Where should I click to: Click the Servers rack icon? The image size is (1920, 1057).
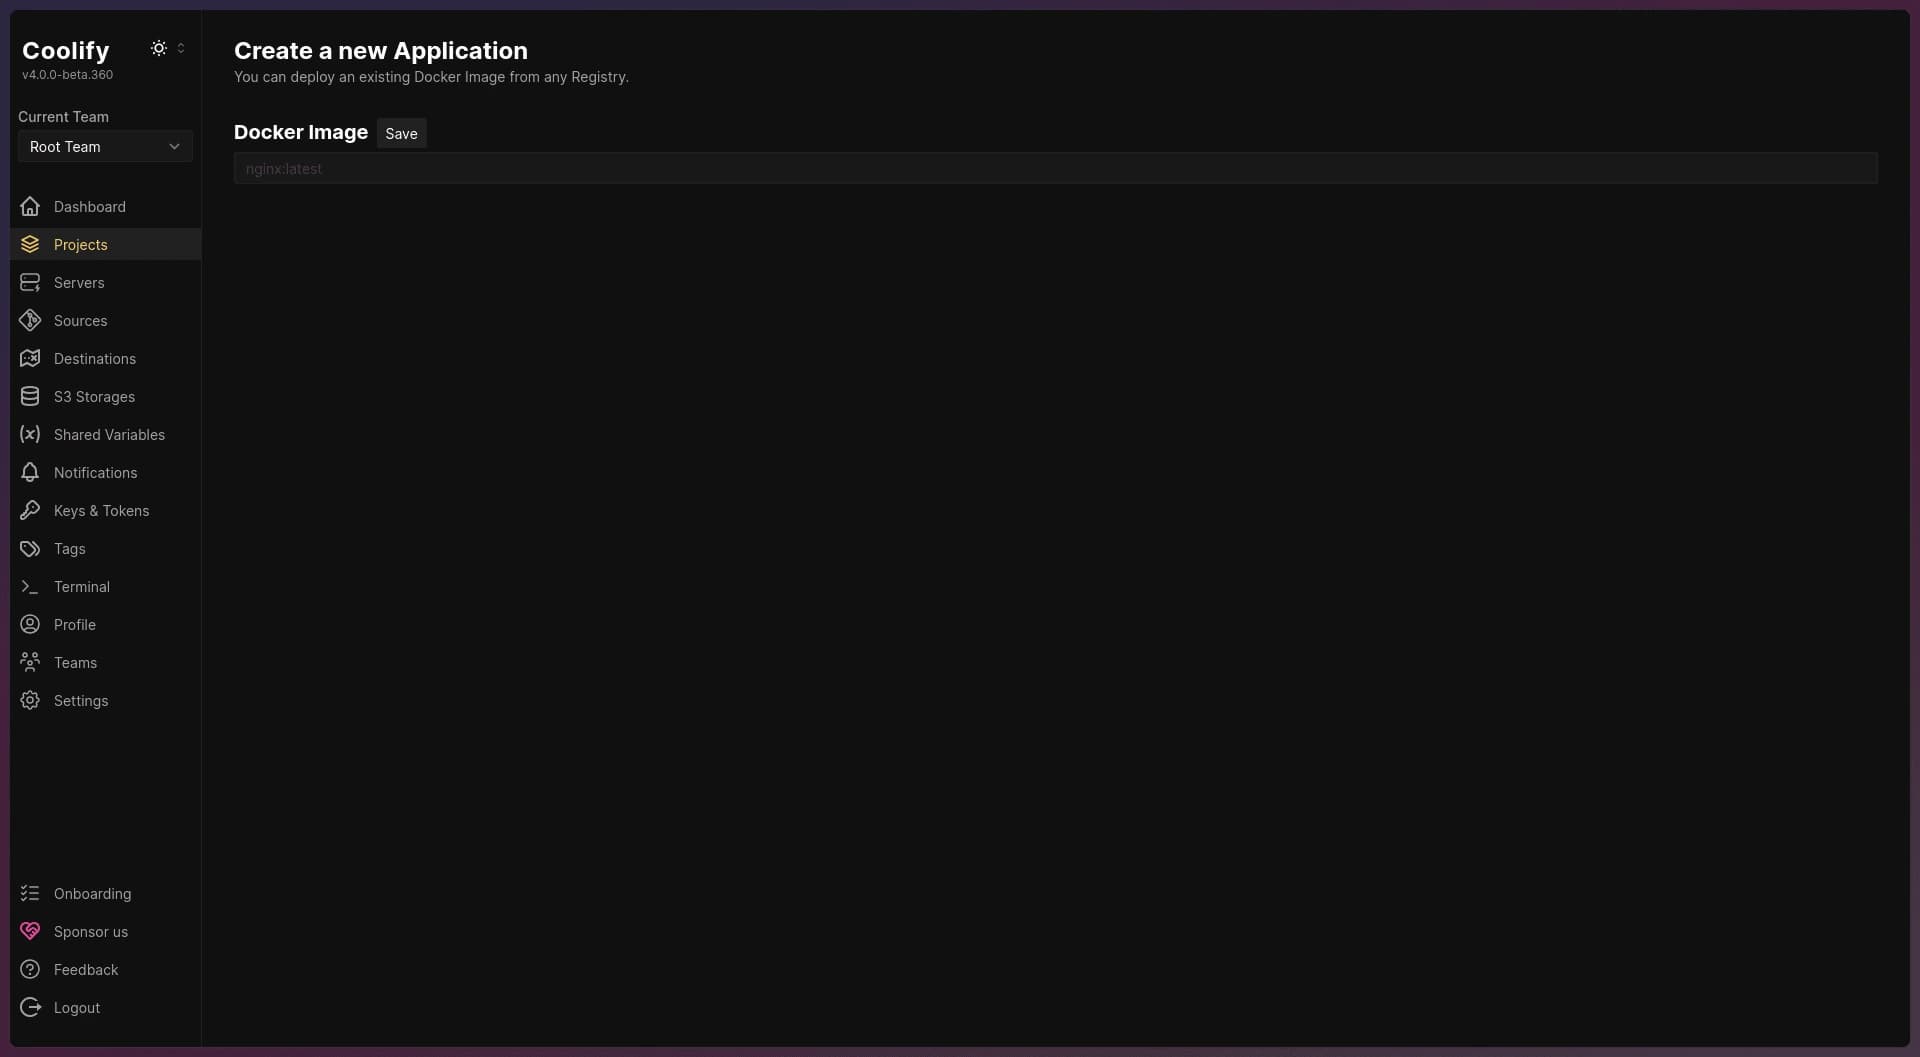pyautogui.click(x=30, y=282)
